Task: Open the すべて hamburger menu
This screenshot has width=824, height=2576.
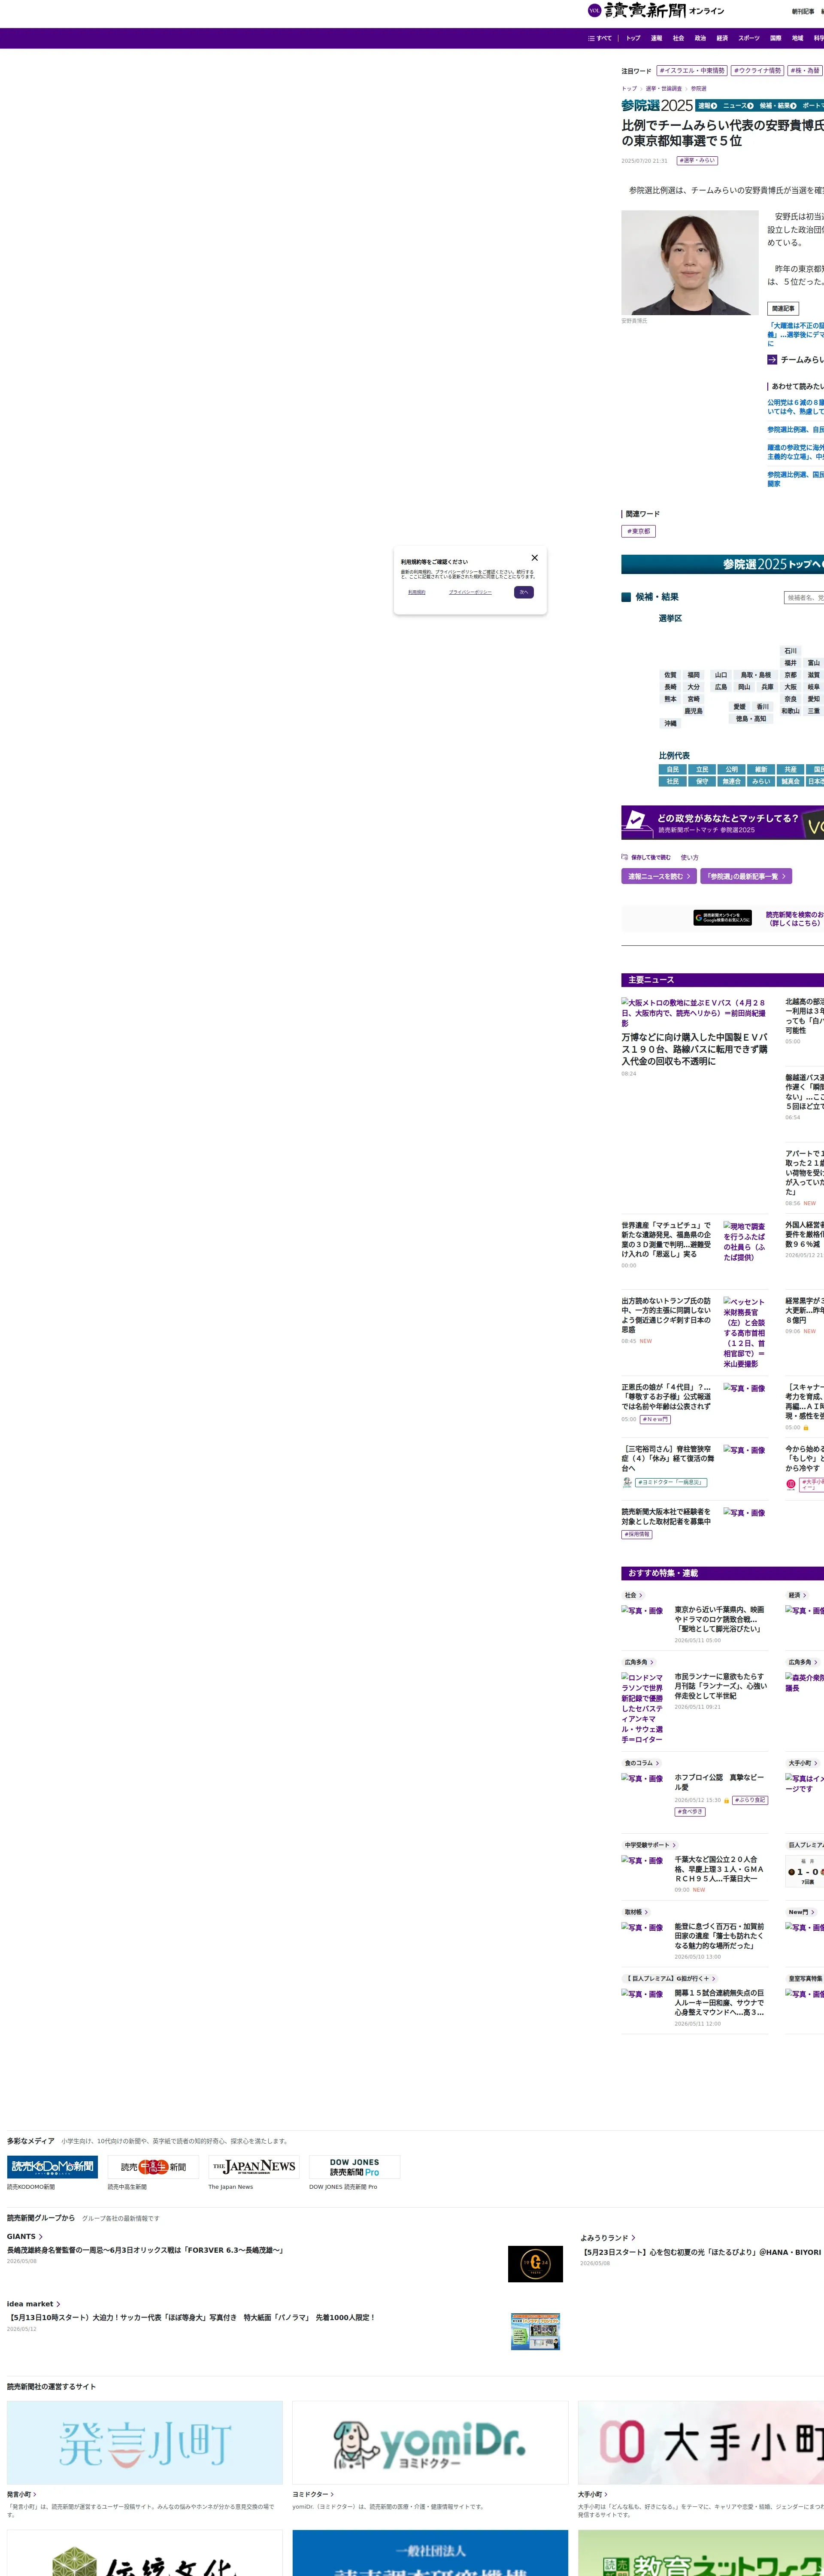Action: click(x=600, y=38)
